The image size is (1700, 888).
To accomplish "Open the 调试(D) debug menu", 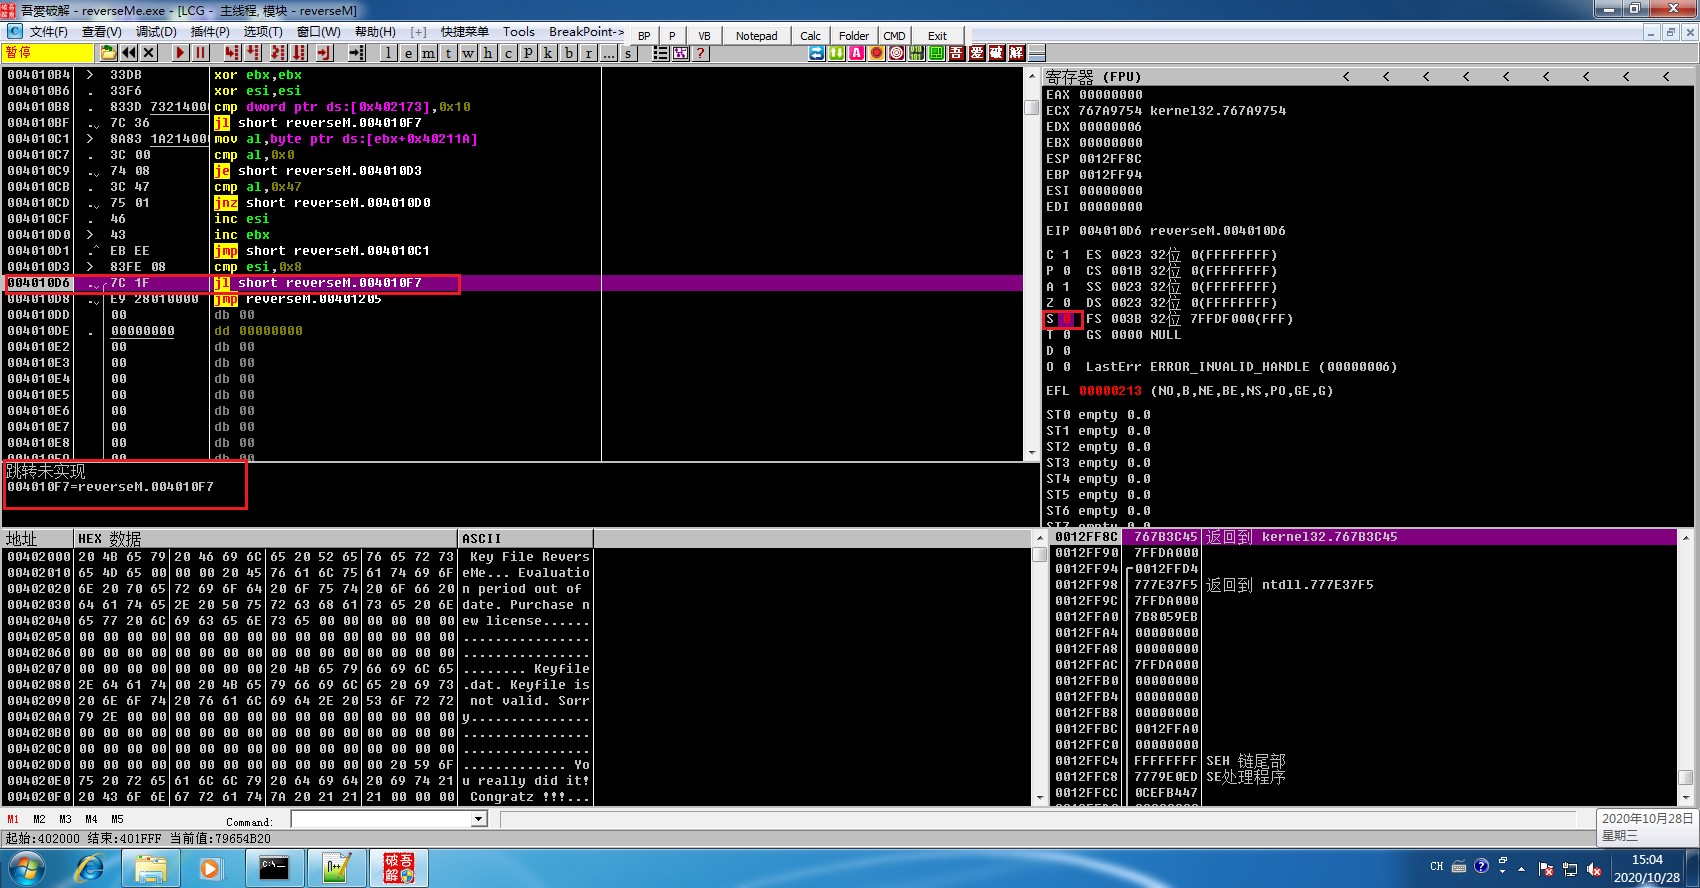I will tap(156, 32).
